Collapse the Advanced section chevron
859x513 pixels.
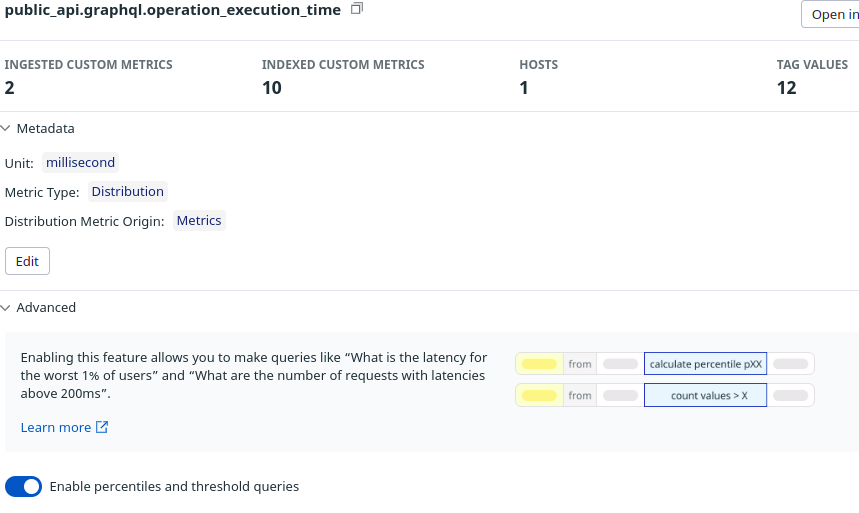6,307
